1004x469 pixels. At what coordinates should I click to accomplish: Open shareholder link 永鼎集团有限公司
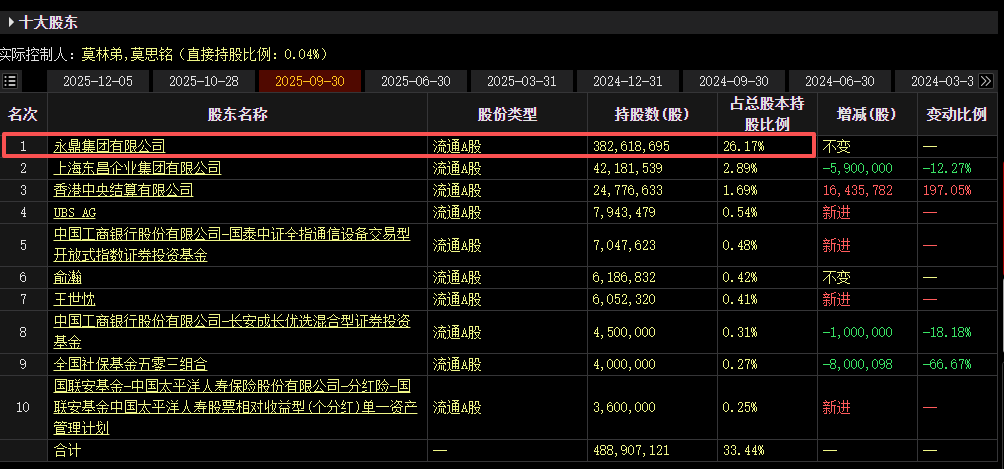[109, 146]
